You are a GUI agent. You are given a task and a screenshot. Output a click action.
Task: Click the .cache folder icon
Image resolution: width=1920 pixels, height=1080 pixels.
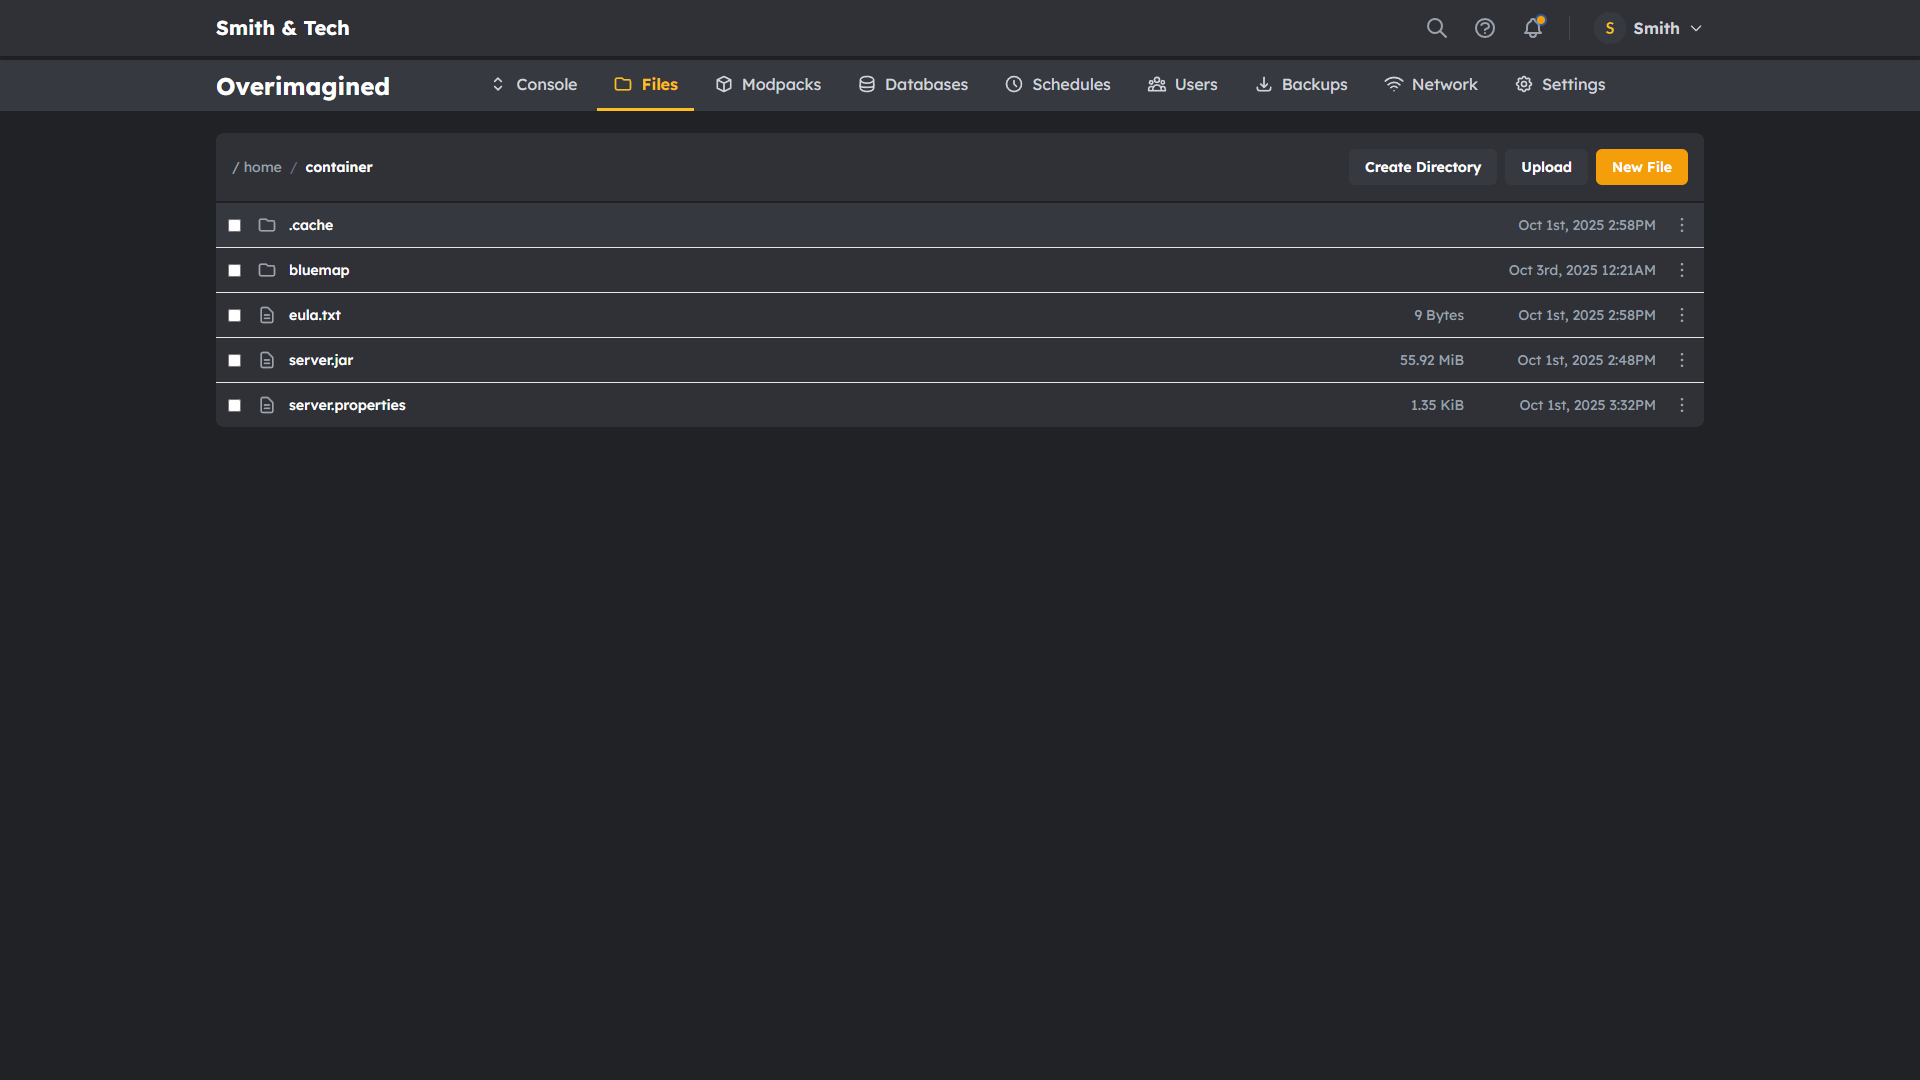point(267,225)
